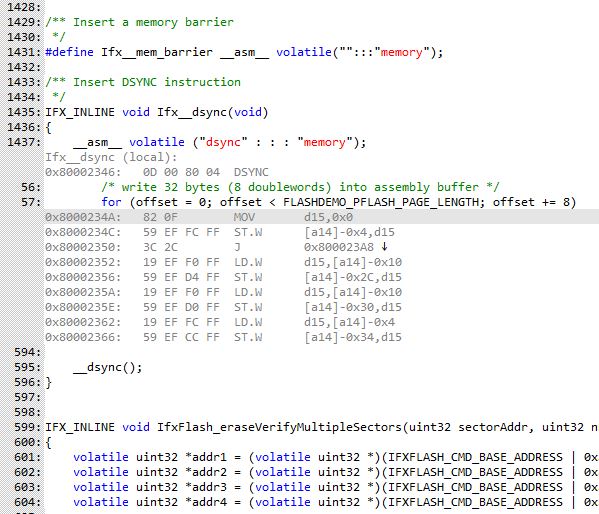Select disassembly row at 0x80002356
The height and width of the screenshot is (514, 599).
[223, 277]
